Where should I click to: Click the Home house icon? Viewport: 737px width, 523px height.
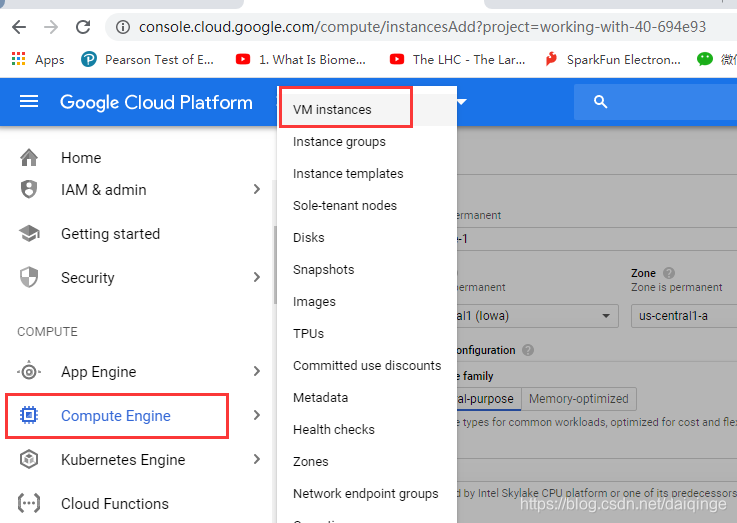tap(29, 157)
